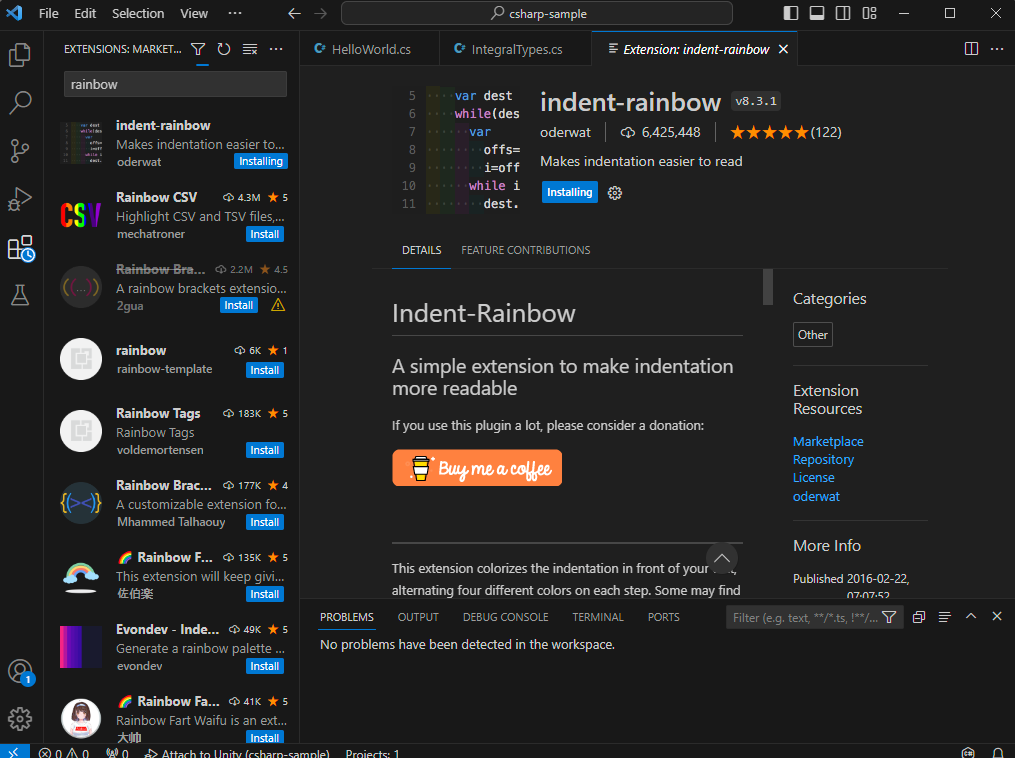Open the License link
The width and height of the screenshot is (1015, 758).
(814, 478)
